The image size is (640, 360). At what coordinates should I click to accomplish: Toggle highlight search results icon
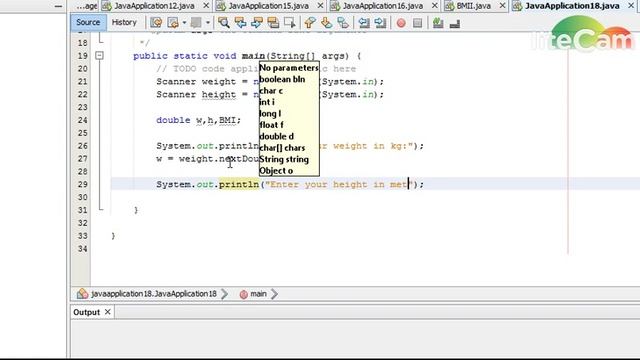(273, 23)
